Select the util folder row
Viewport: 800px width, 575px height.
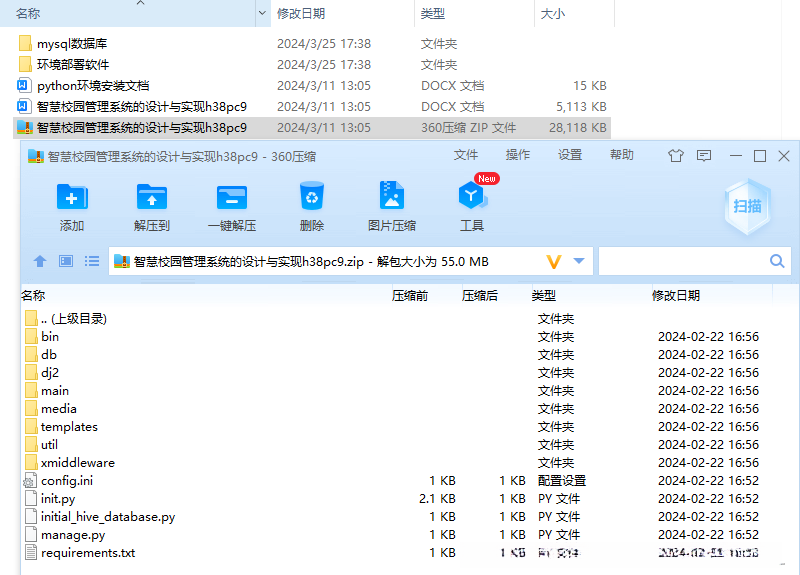[x=396, y=445]
